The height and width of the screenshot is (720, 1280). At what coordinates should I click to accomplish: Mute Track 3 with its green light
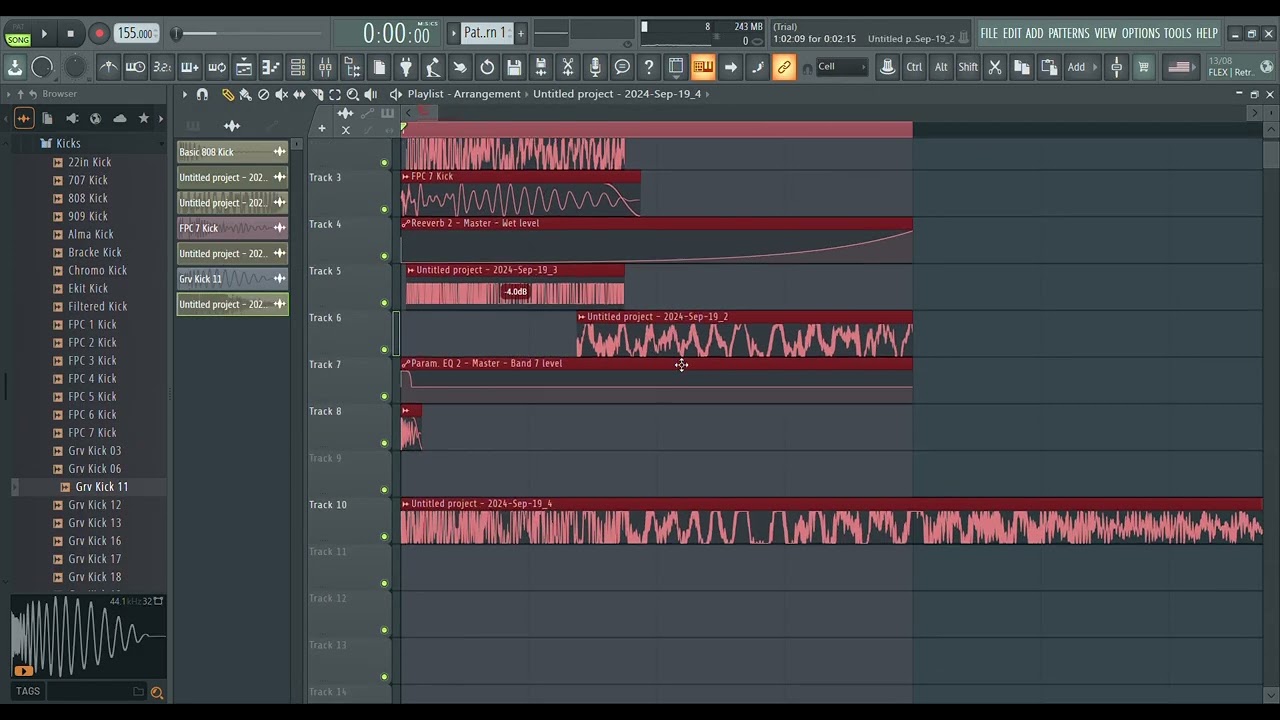click(x=384, y=209)
